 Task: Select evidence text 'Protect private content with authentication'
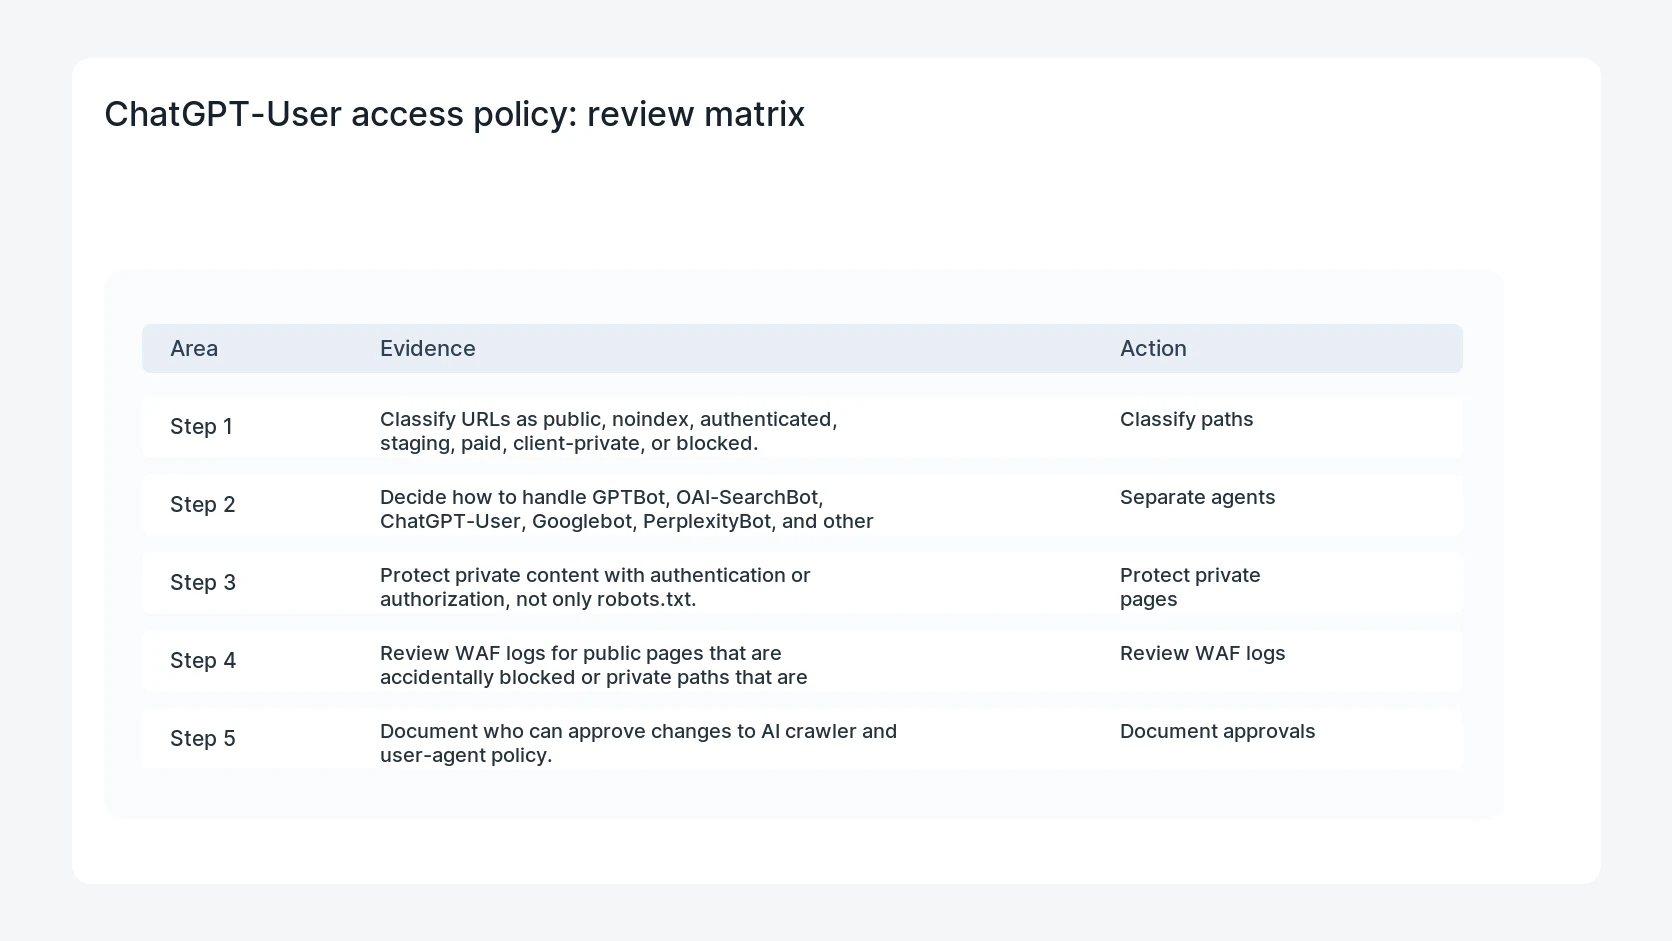(582, 575)
